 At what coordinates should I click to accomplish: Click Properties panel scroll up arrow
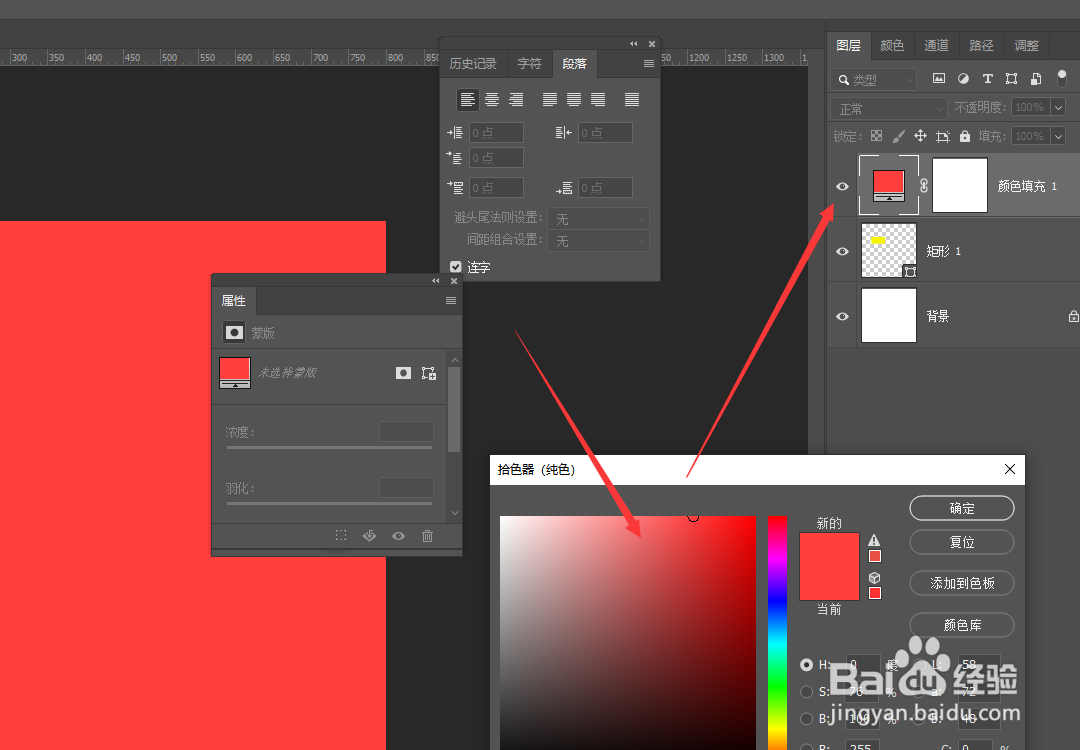coord(455,360)
